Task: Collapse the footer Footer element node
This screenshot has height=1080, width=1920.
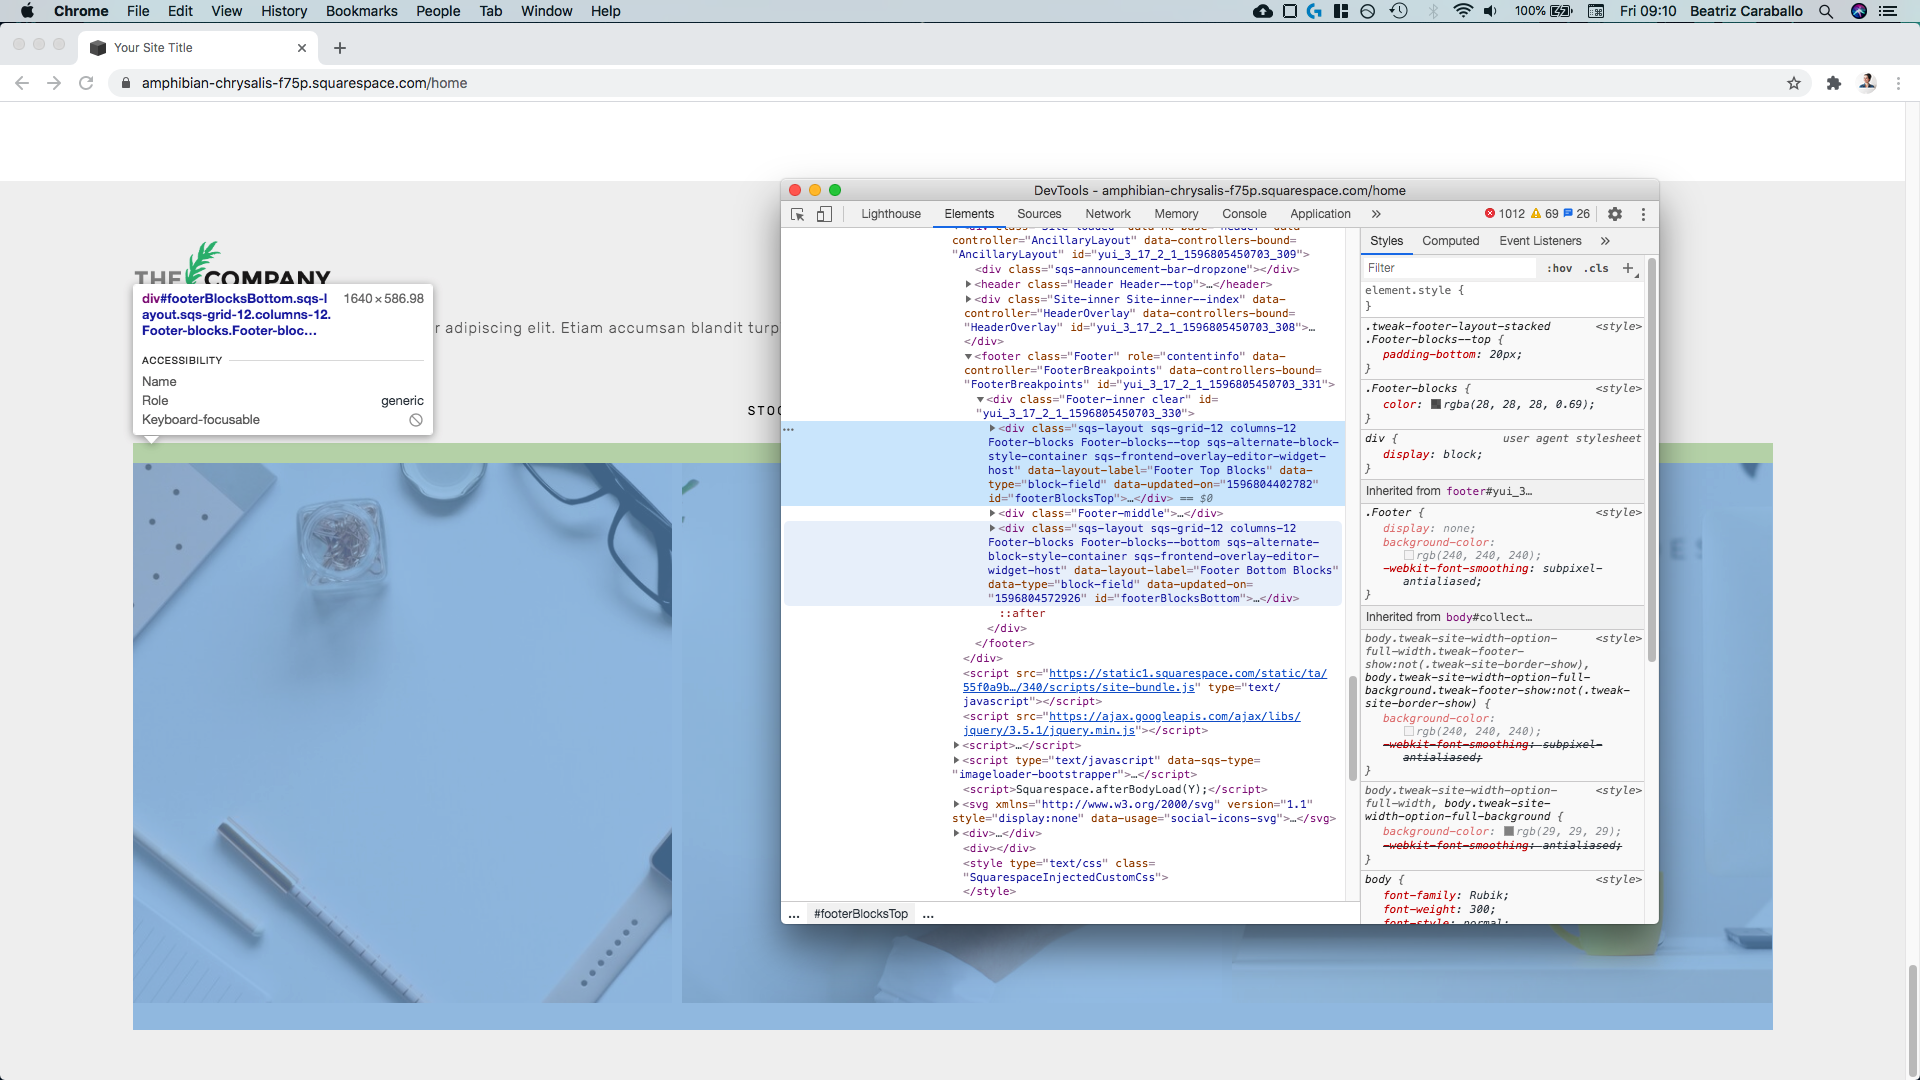Action: 968,357
